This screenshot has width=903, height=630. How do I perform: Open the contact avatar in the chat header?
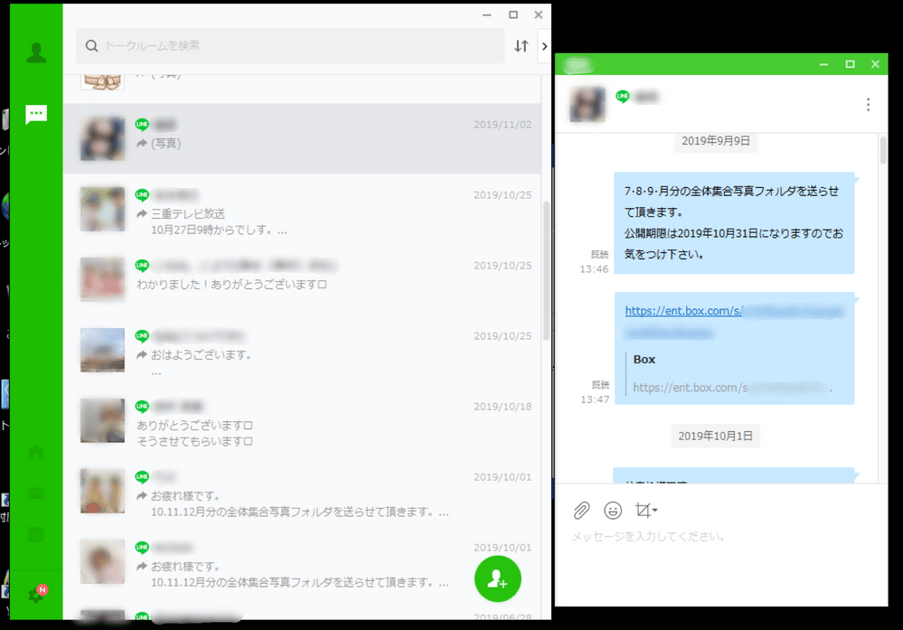[588, 104]
